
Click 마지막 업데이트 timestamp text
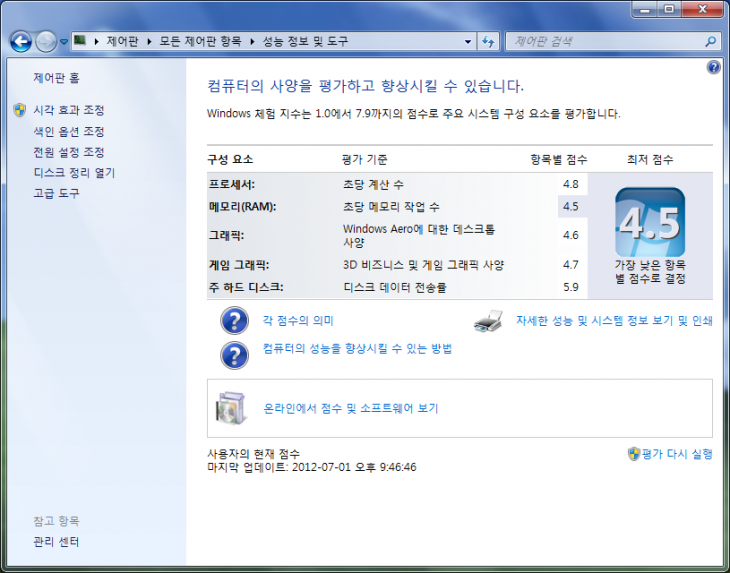click(312, 467)
